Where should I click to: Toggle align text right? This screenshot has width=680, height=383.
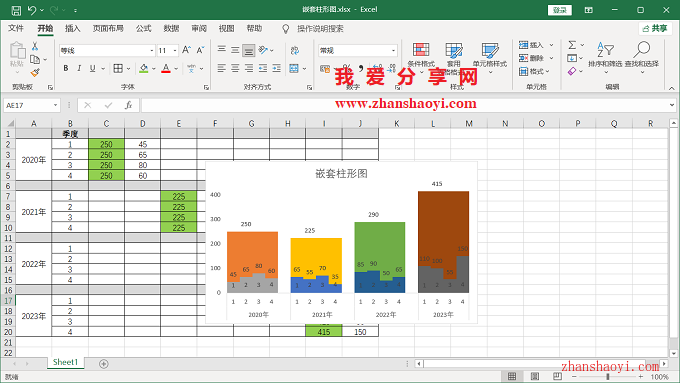click(248, 68)
